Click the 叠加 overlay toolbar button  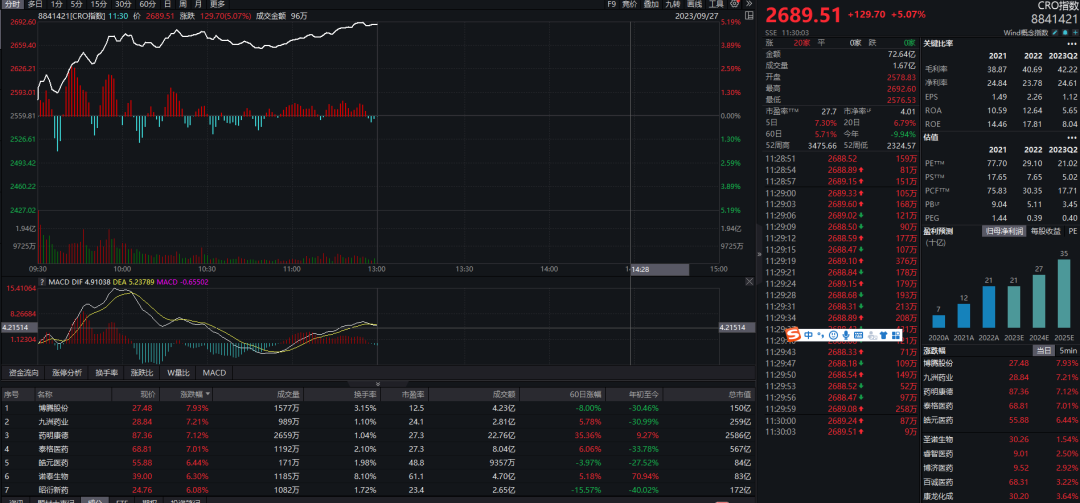tap(651, 4)
